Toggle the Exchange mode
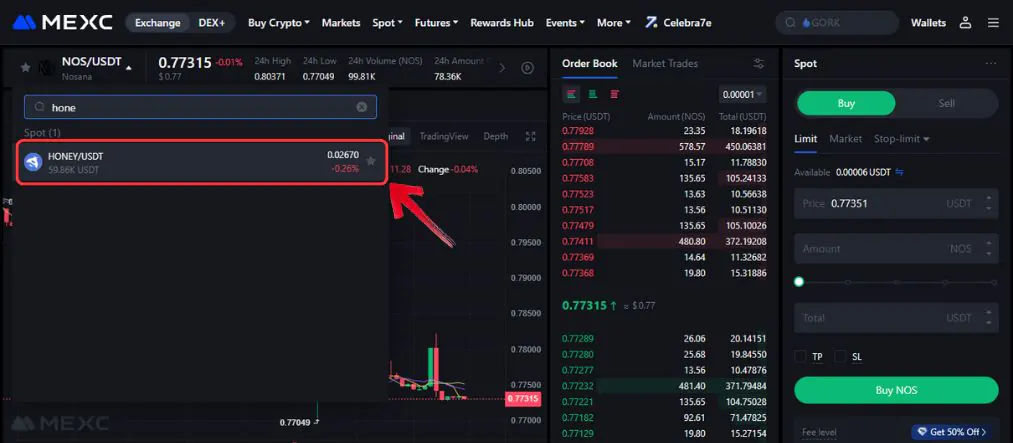The height and width of the screenshot is (443, 1013). [x=158, y=23]
